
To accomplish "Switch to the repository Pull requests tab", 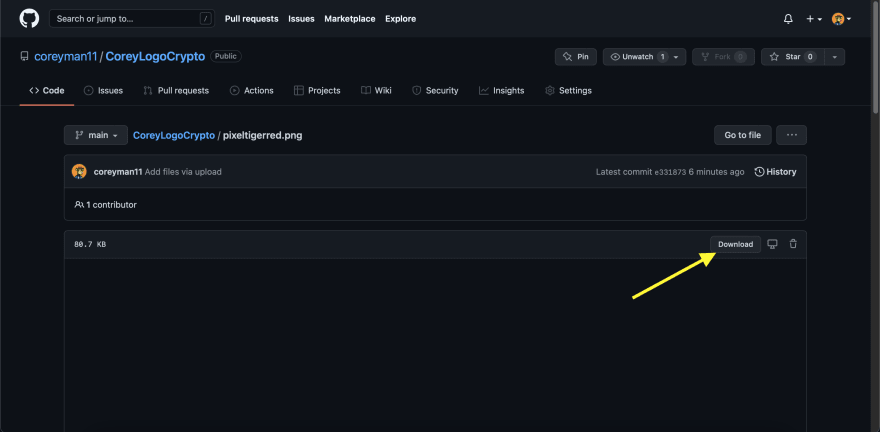I will pyautogui.click(x=176, y=90).
